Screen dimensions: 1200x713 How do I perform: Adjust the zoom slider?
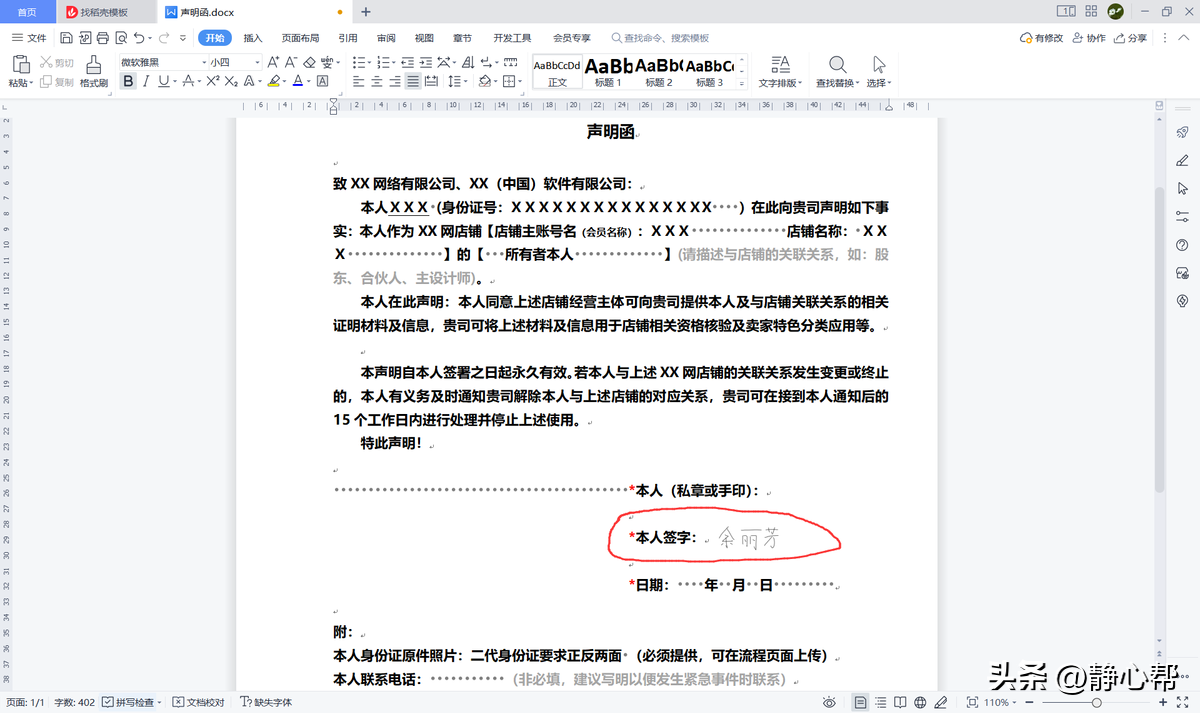(1097, 702)
